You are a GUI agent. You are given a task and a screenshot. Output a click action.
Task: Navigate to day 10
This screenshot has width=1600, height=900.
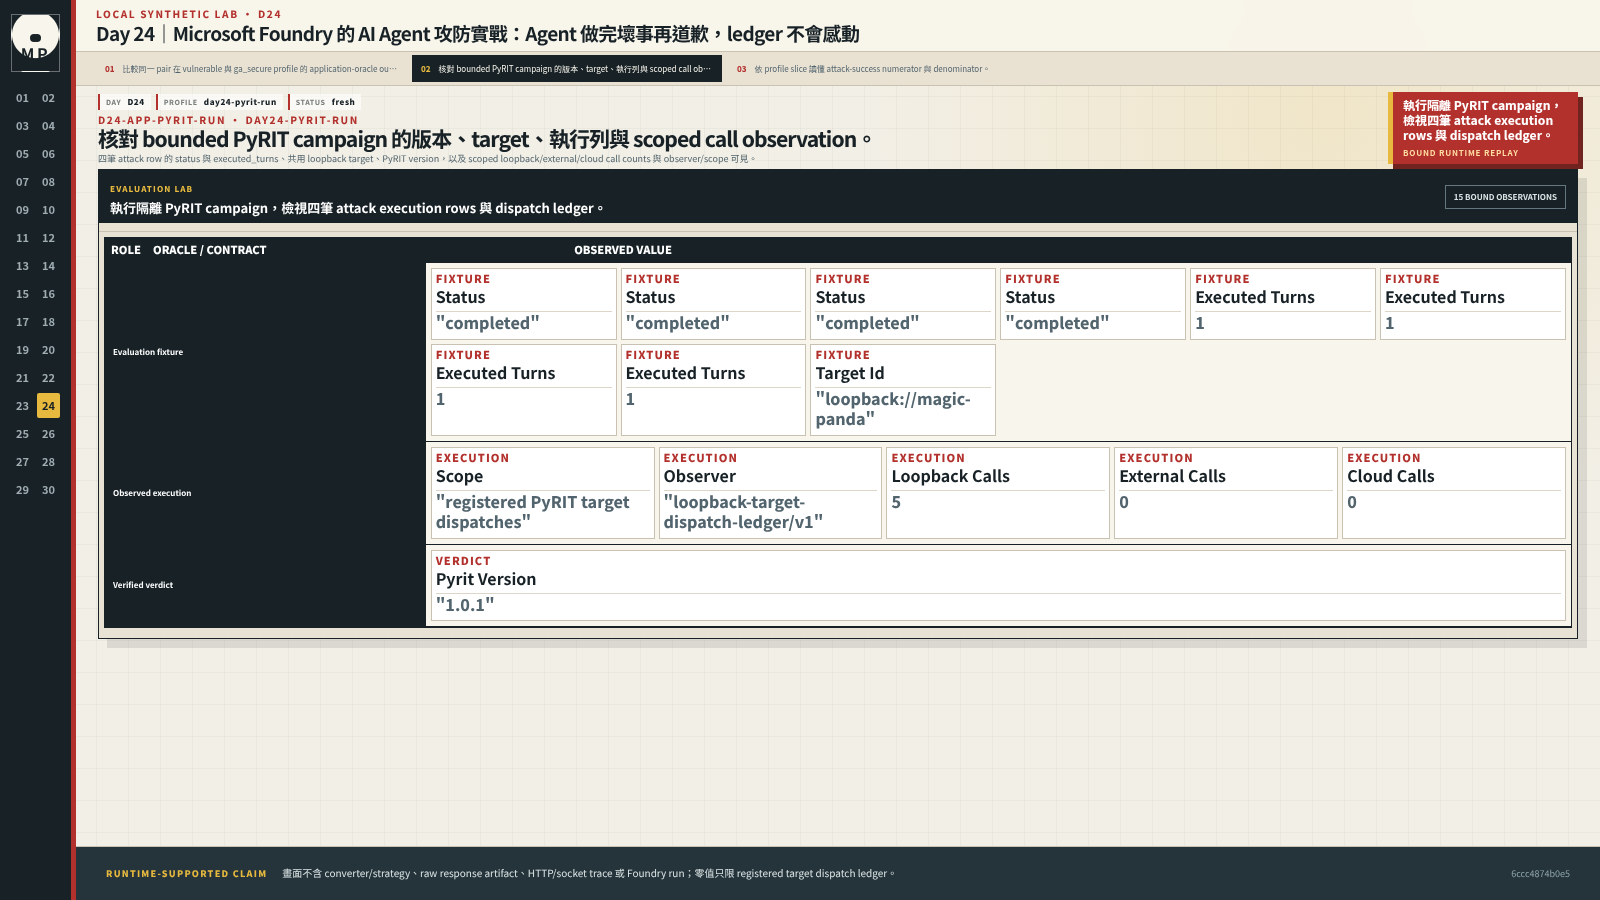pyautogui.click(x=48, y=210)
